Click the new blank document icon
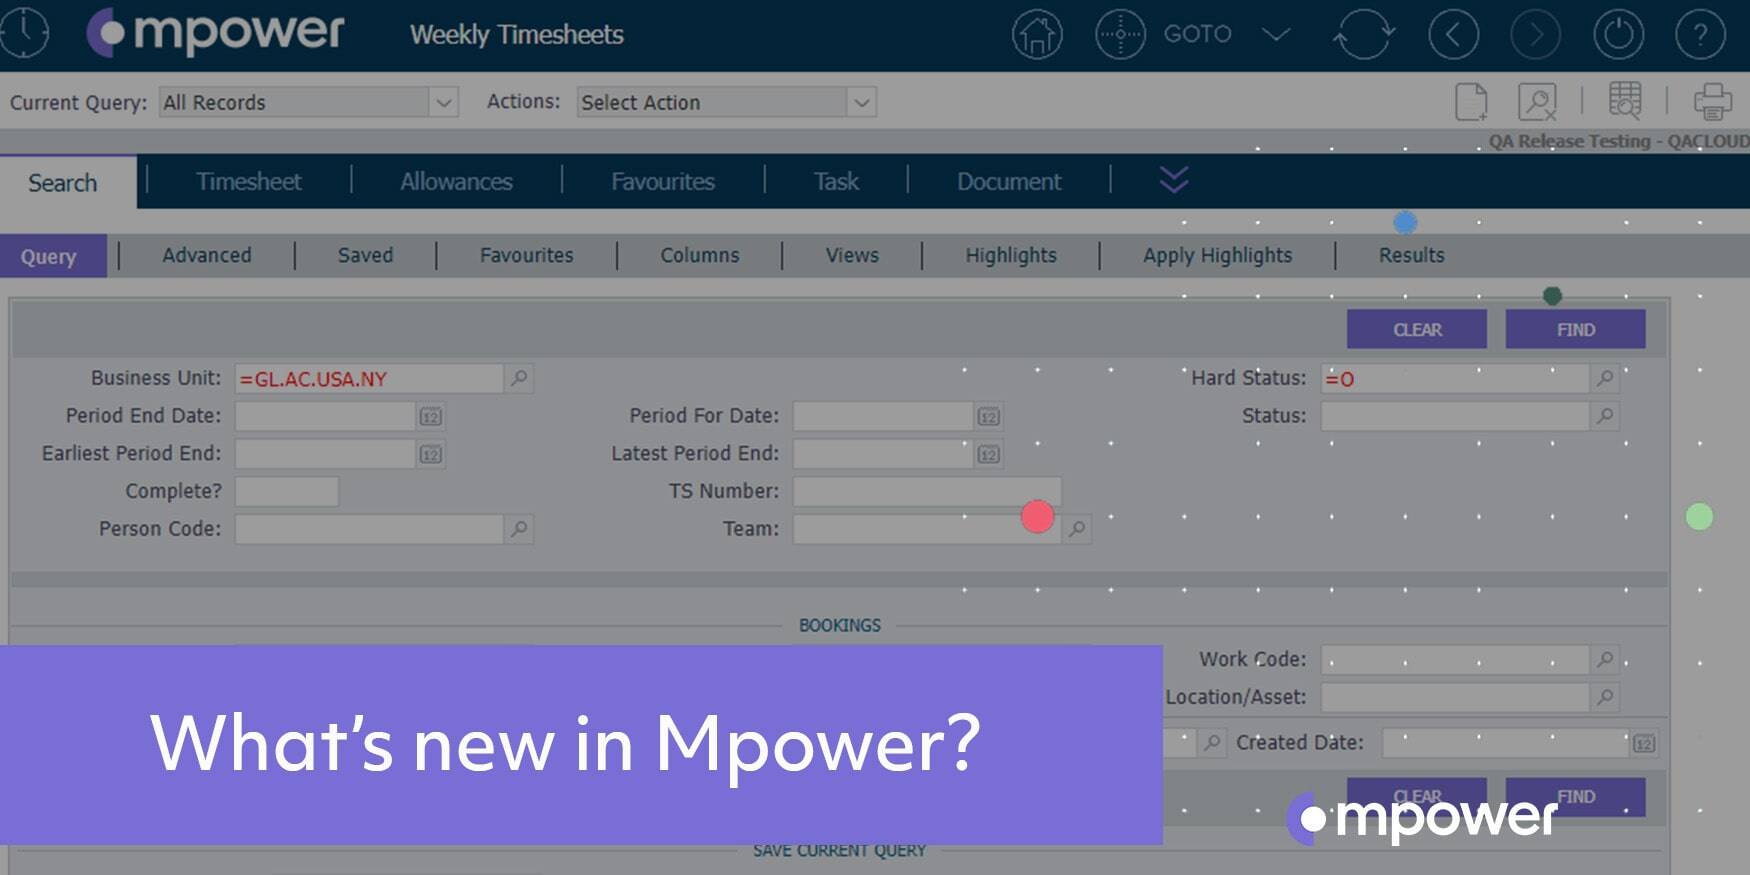 pyautogui.click(x=1471, y=102)
